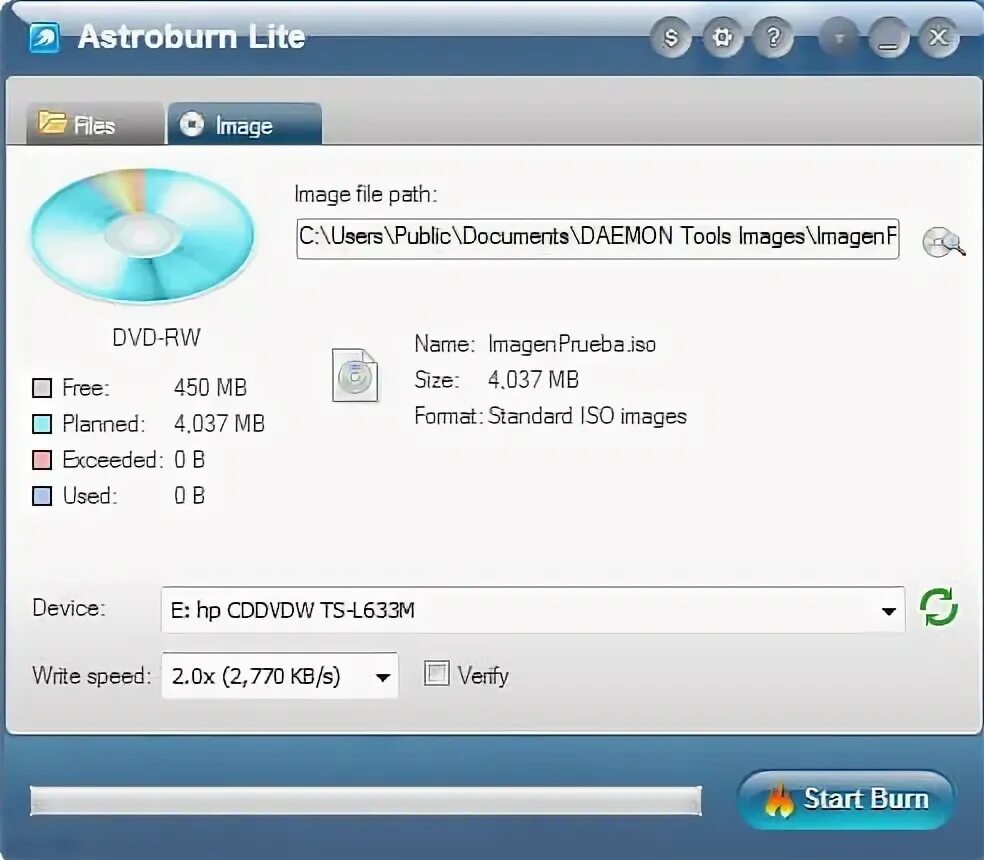This screenshot has height=860, width=984.
Task: Browse for an image file with magnifier icon
Action: (x=943, y=242)
